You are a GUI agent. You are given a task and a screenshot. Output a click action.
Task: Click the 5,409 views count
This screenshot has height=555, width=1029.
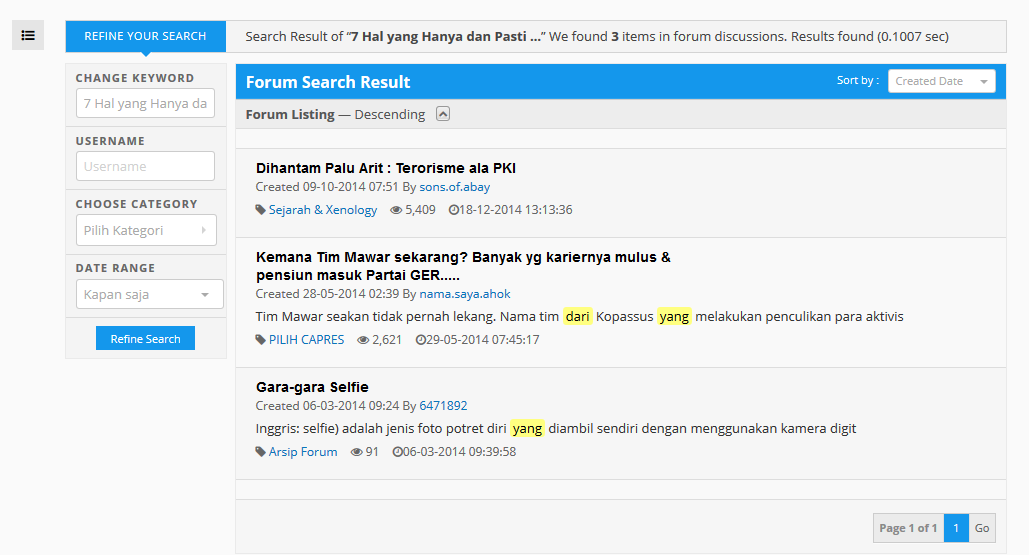coord(420,210)
